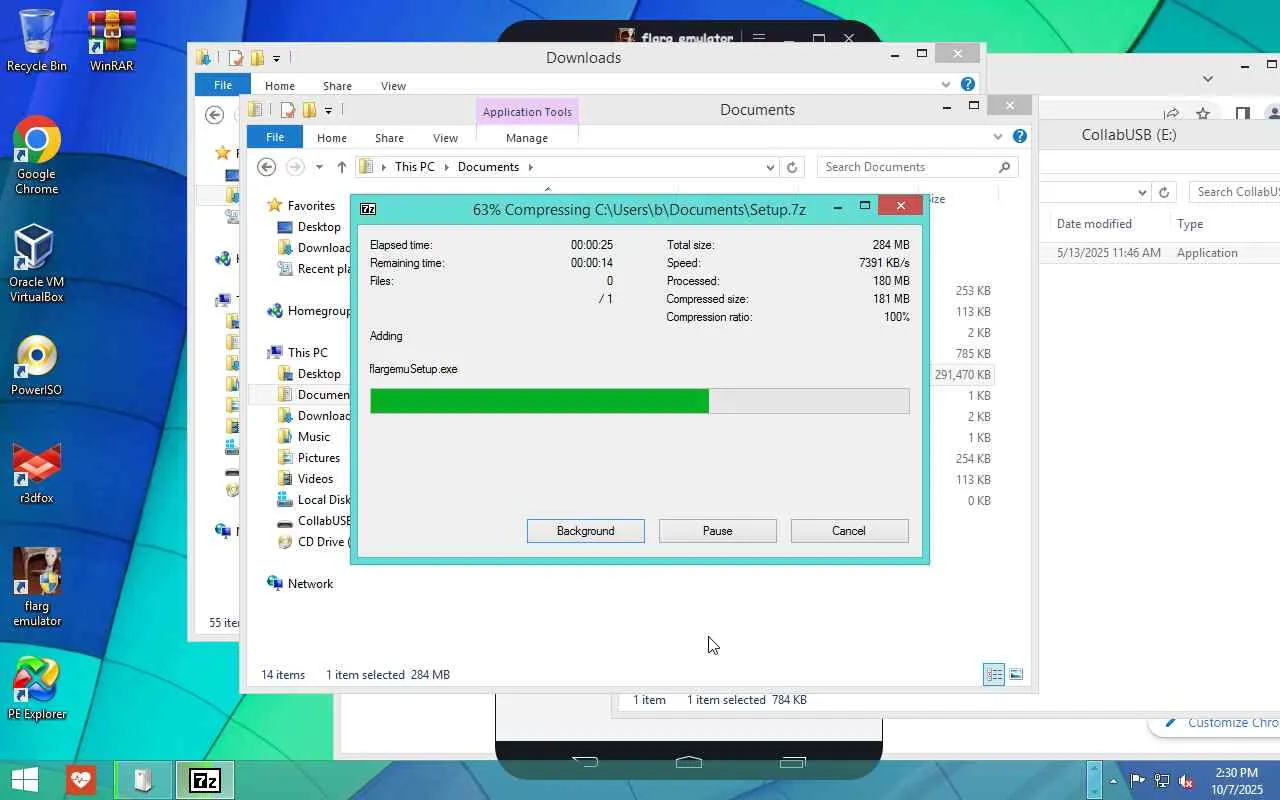Open the Home tab in Downloads window
1280x800 pixels.
click(279, 86)
